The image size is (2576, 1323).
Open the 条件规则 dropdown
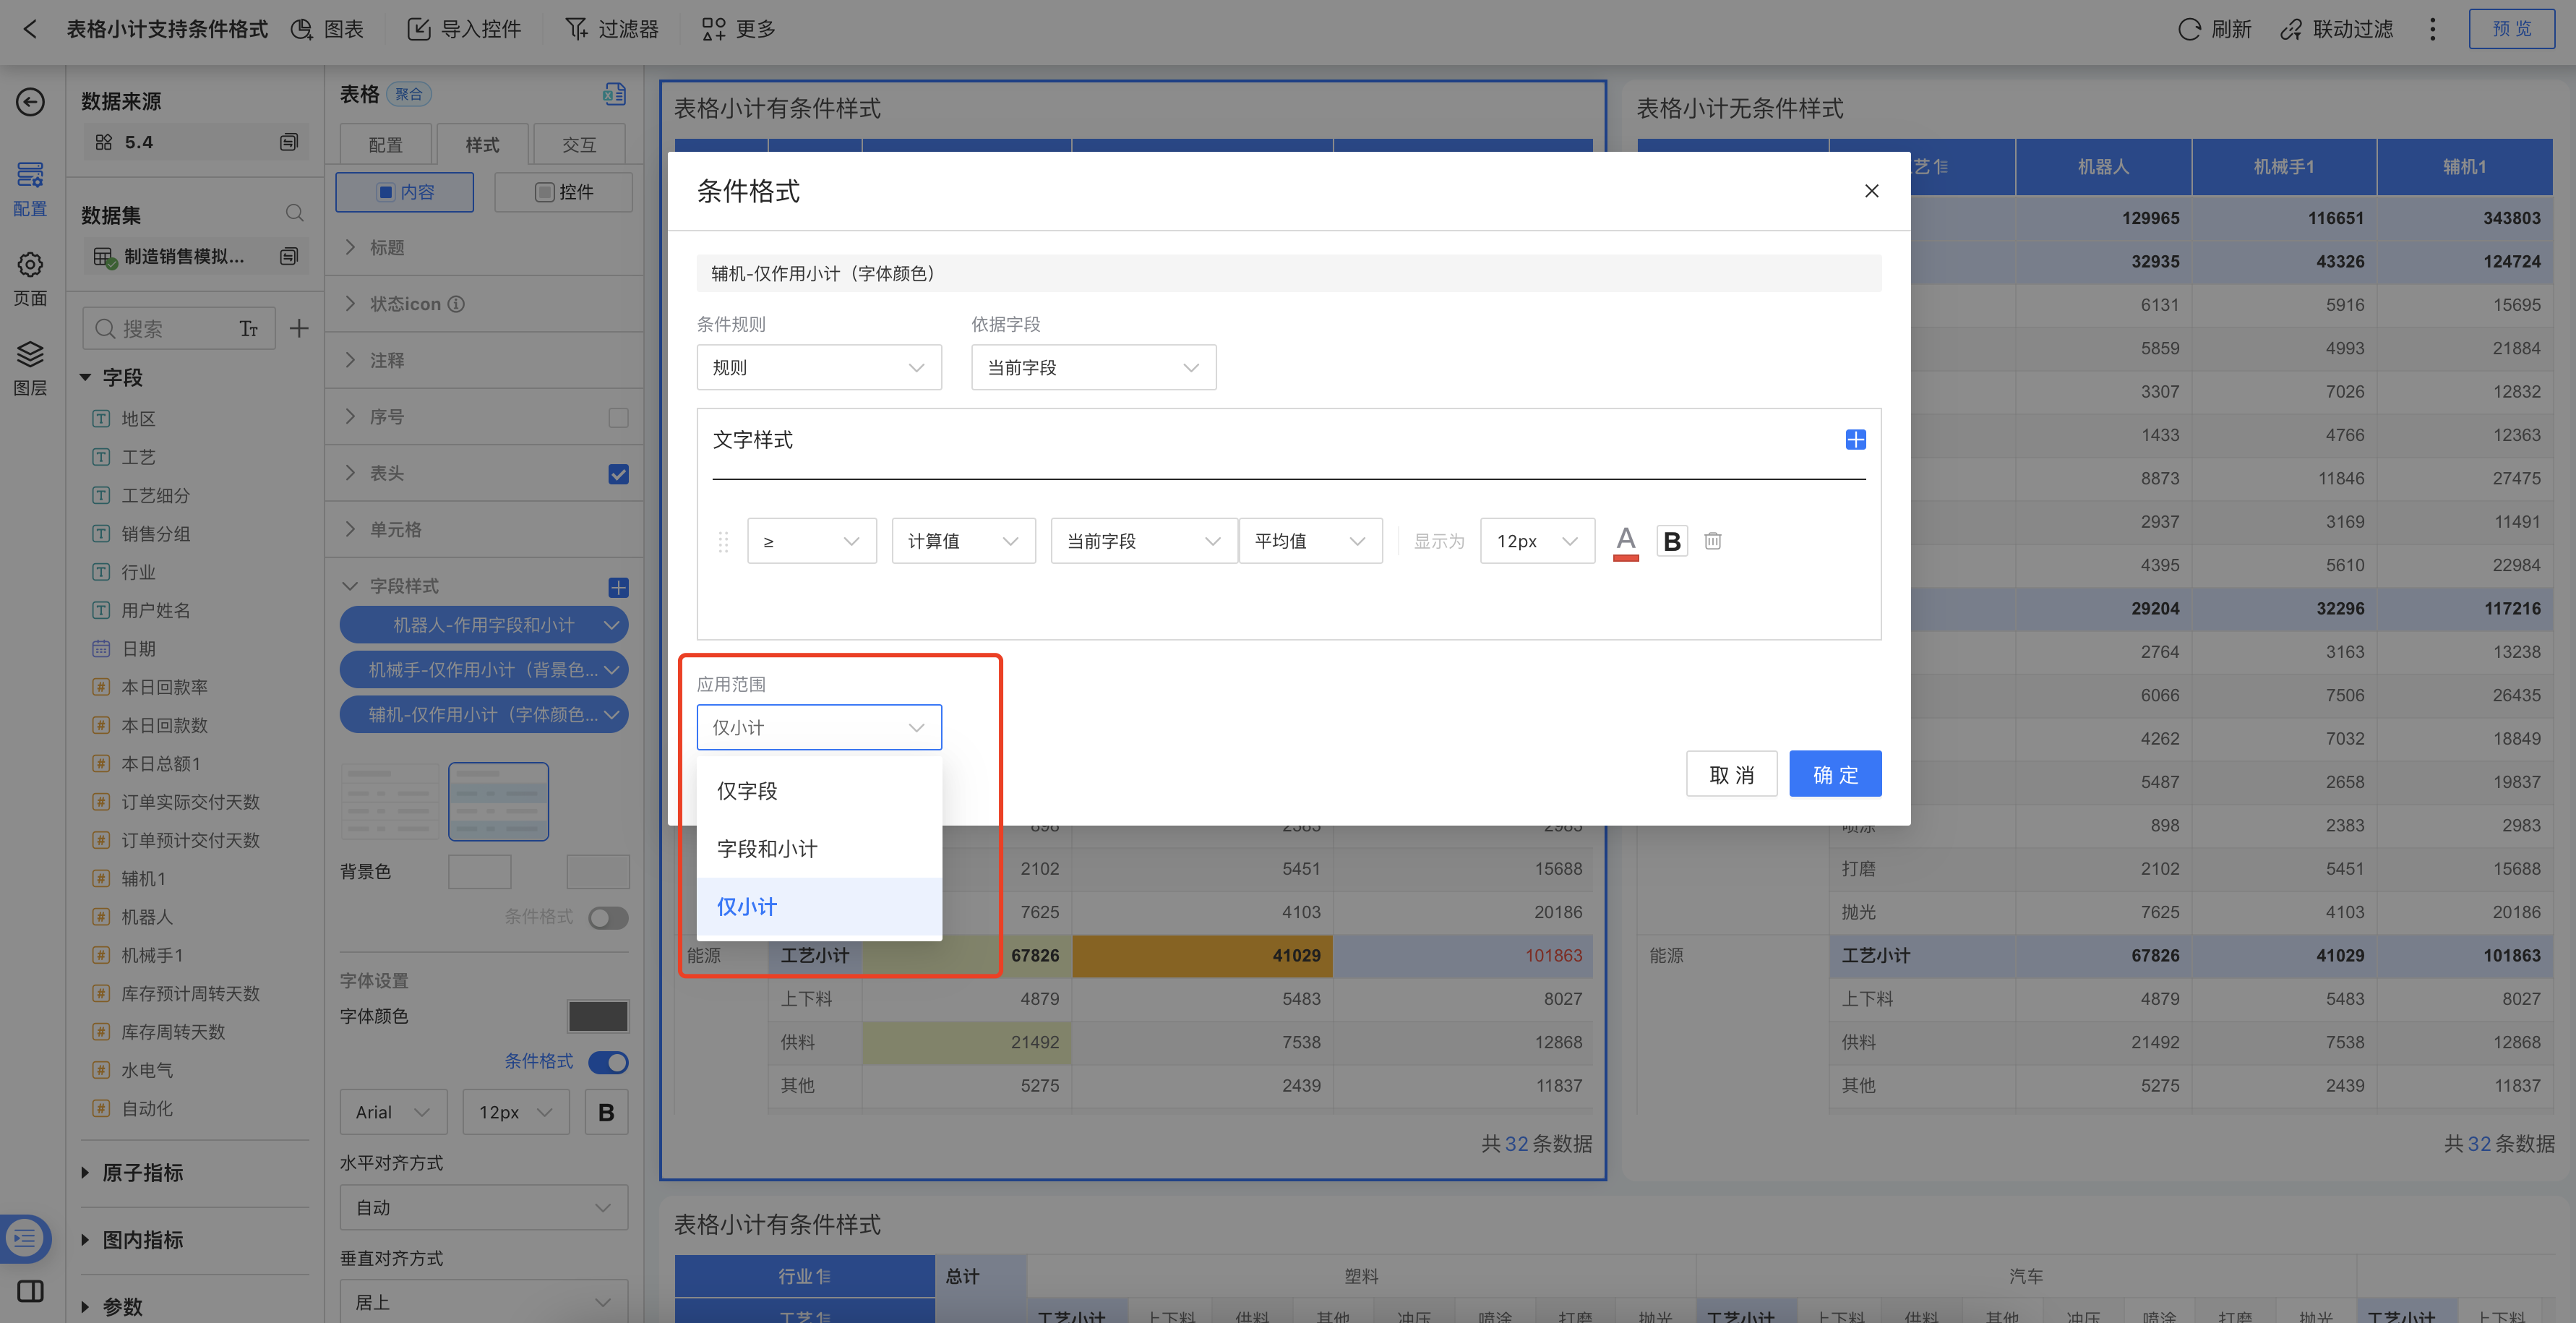click(818, 368)
